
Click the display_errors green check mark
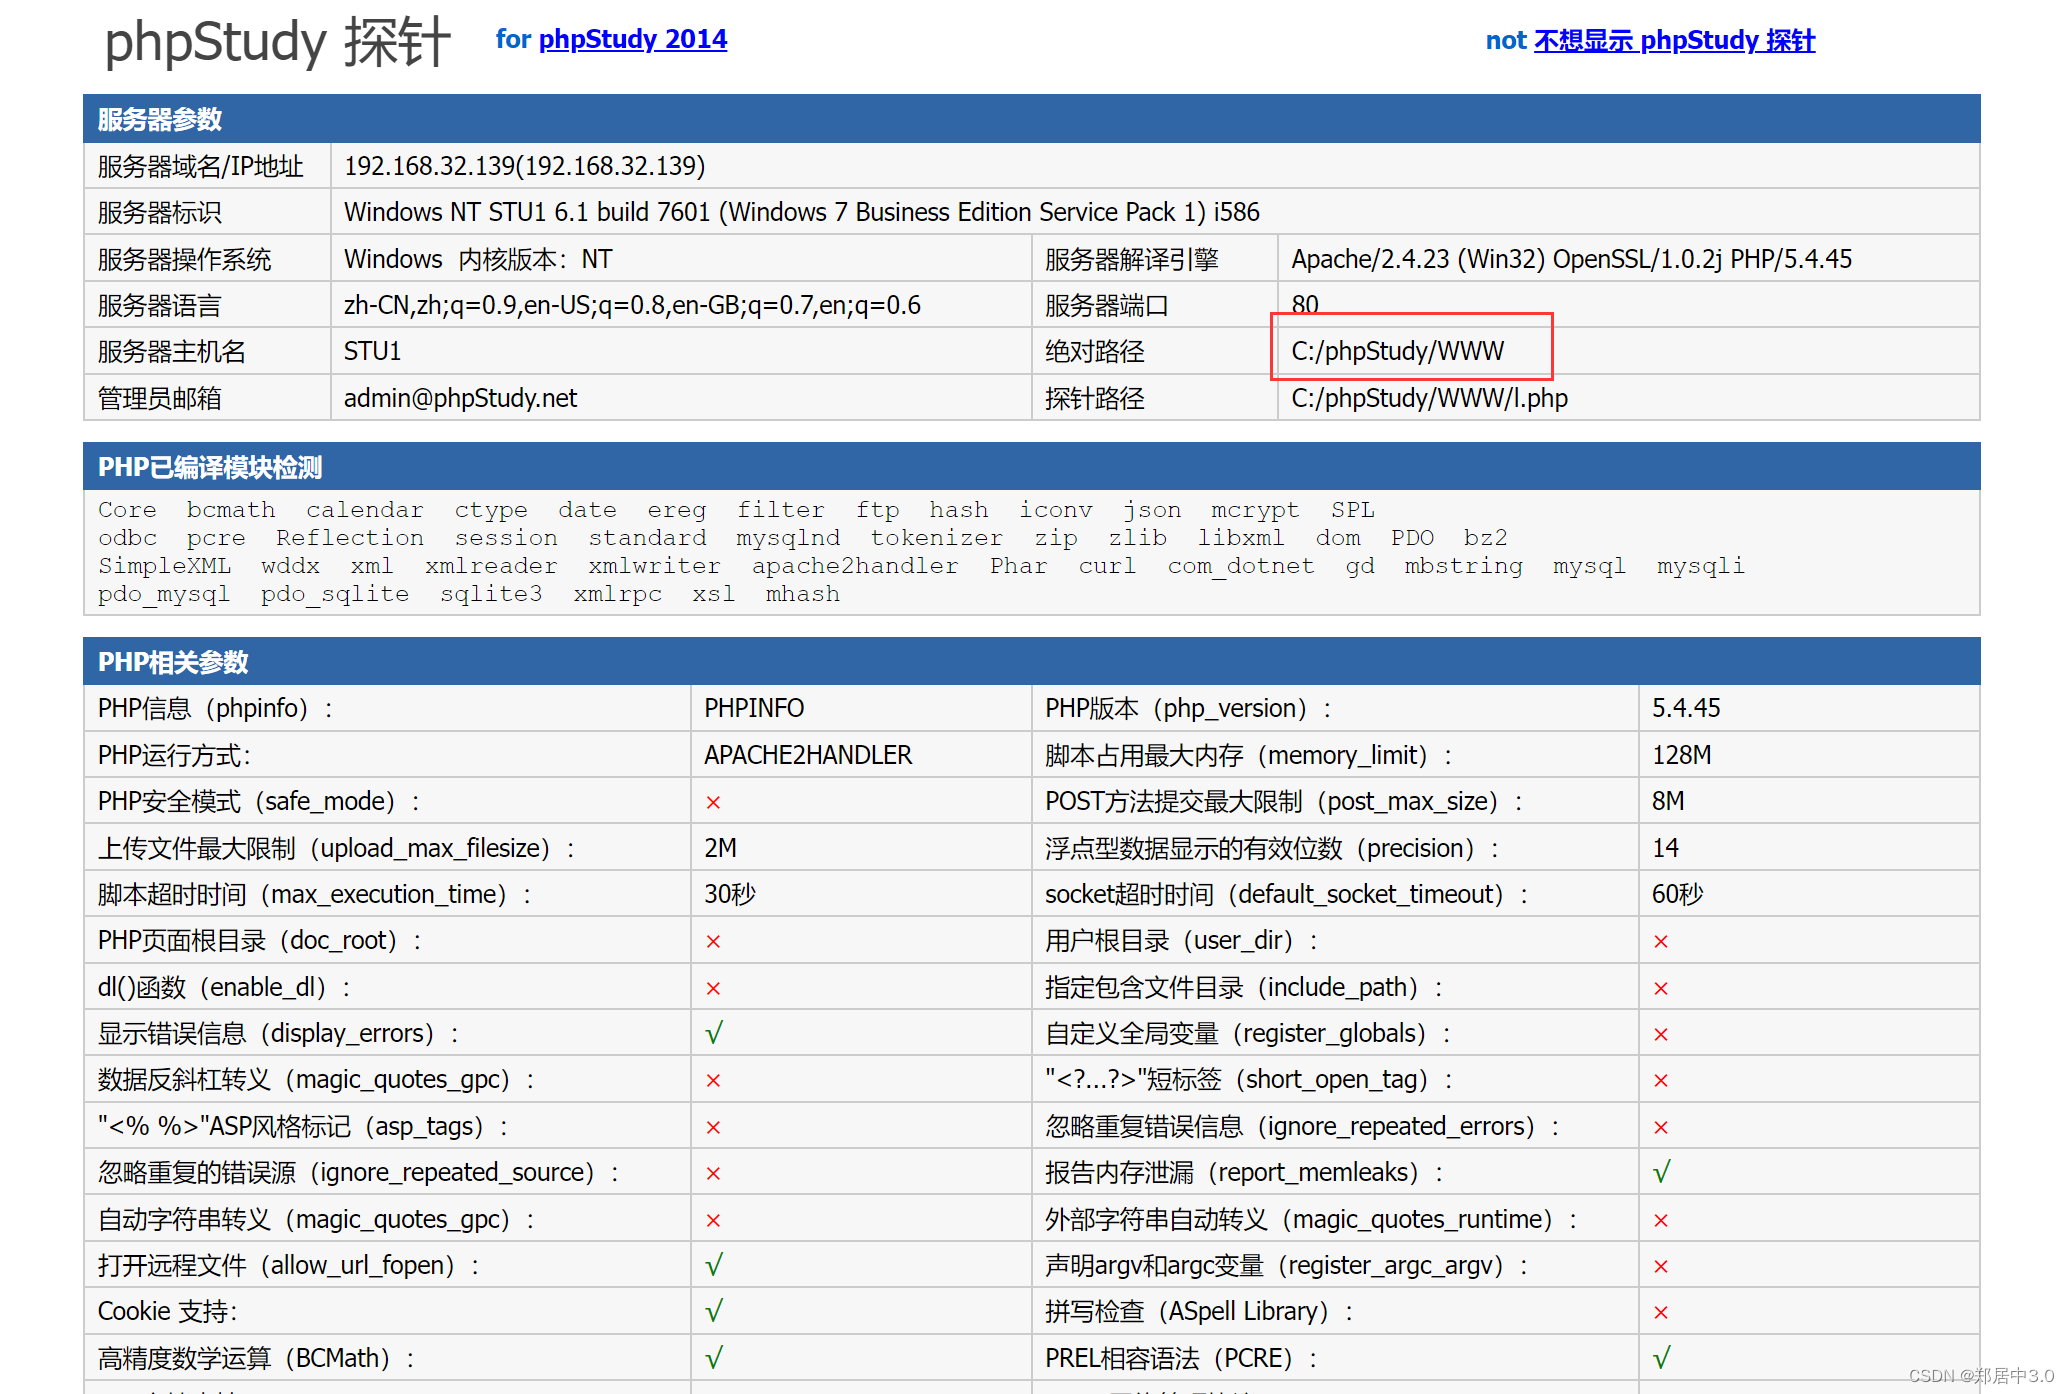click(x=714, y=1033)
